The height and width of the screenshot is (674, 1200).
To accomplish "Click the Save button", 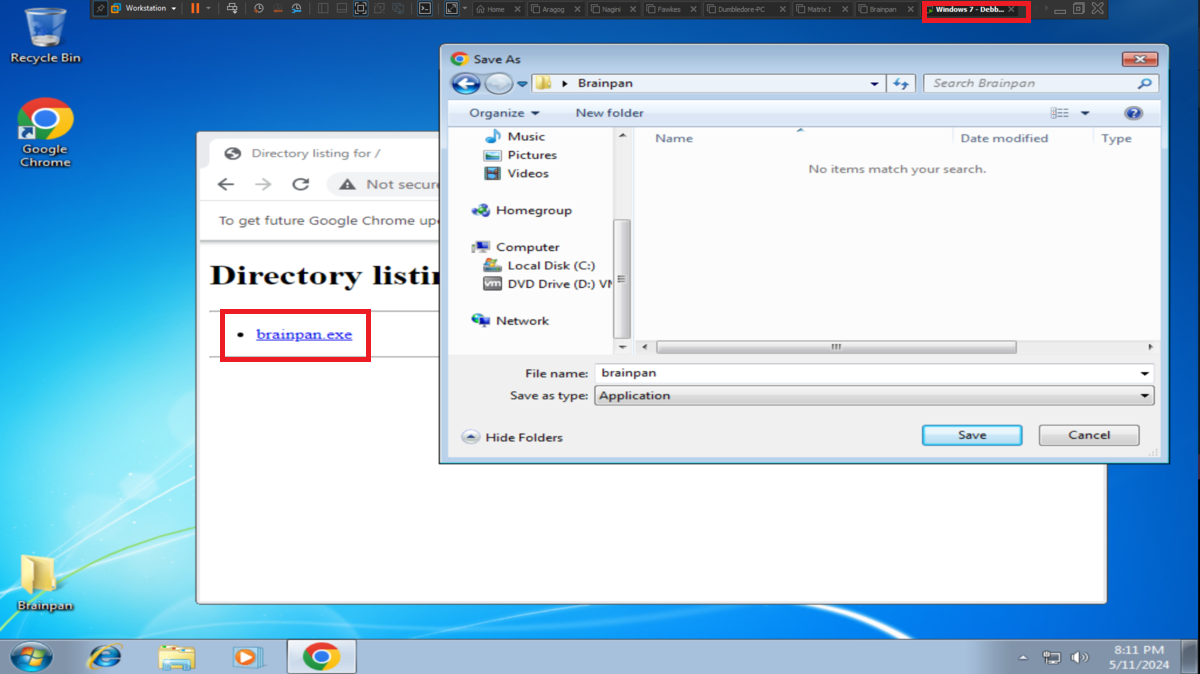I will tap(972, 435).
